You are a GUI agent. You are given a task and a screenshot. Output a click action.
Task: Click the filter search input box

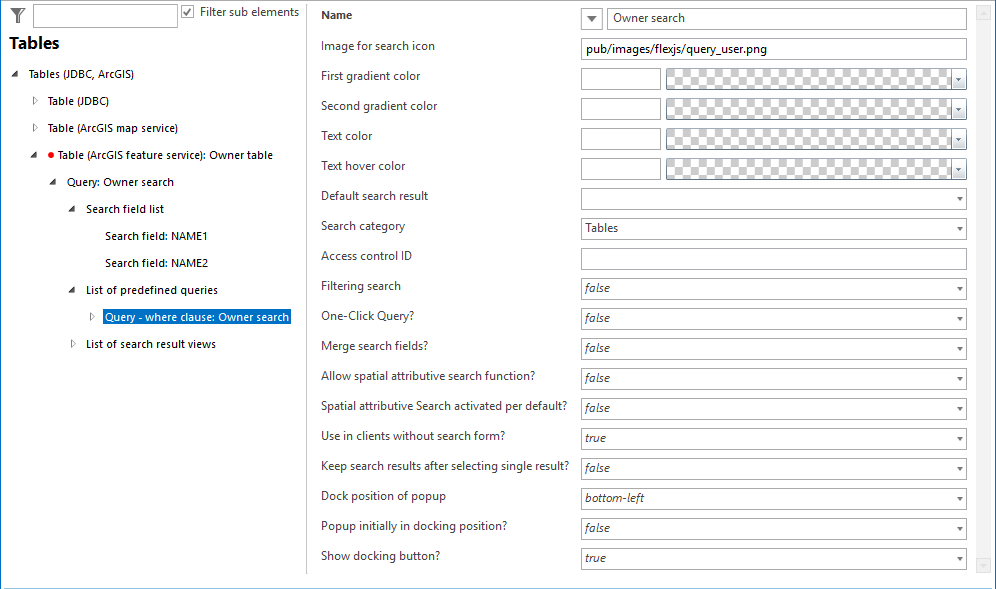point(104,15)
